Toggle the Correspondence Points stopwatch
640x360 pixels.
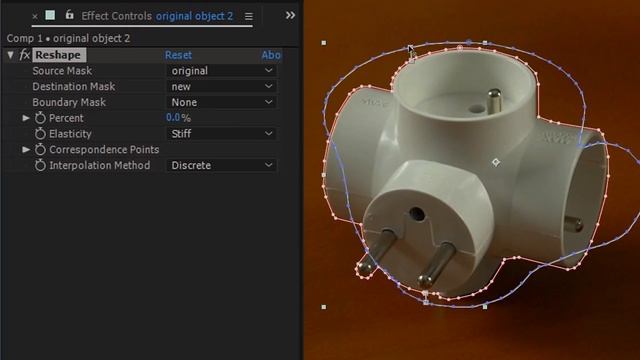click(40, 149)
